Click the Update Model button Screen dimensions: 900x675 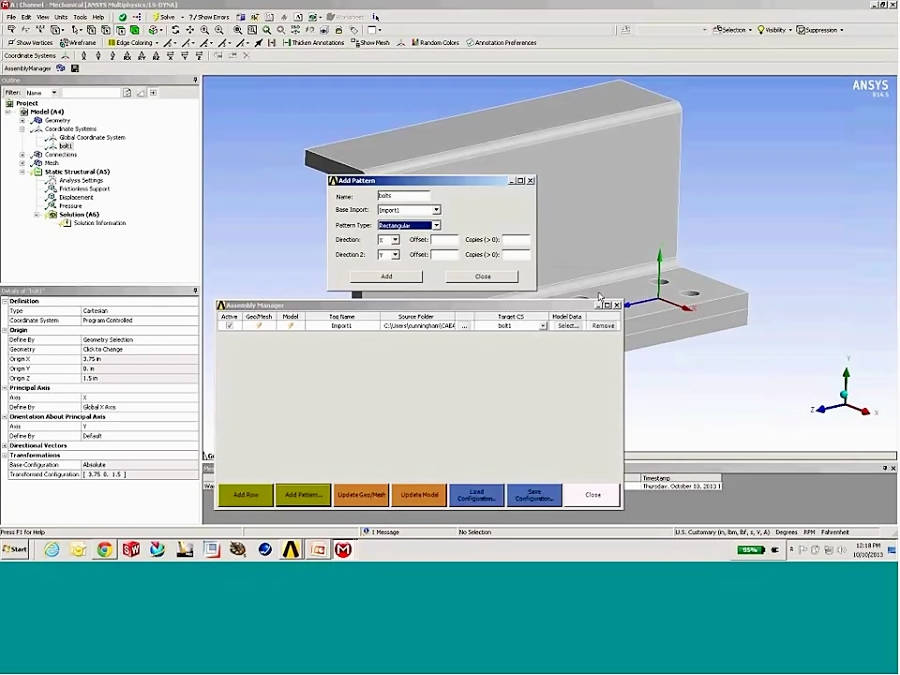pos(419,495)
